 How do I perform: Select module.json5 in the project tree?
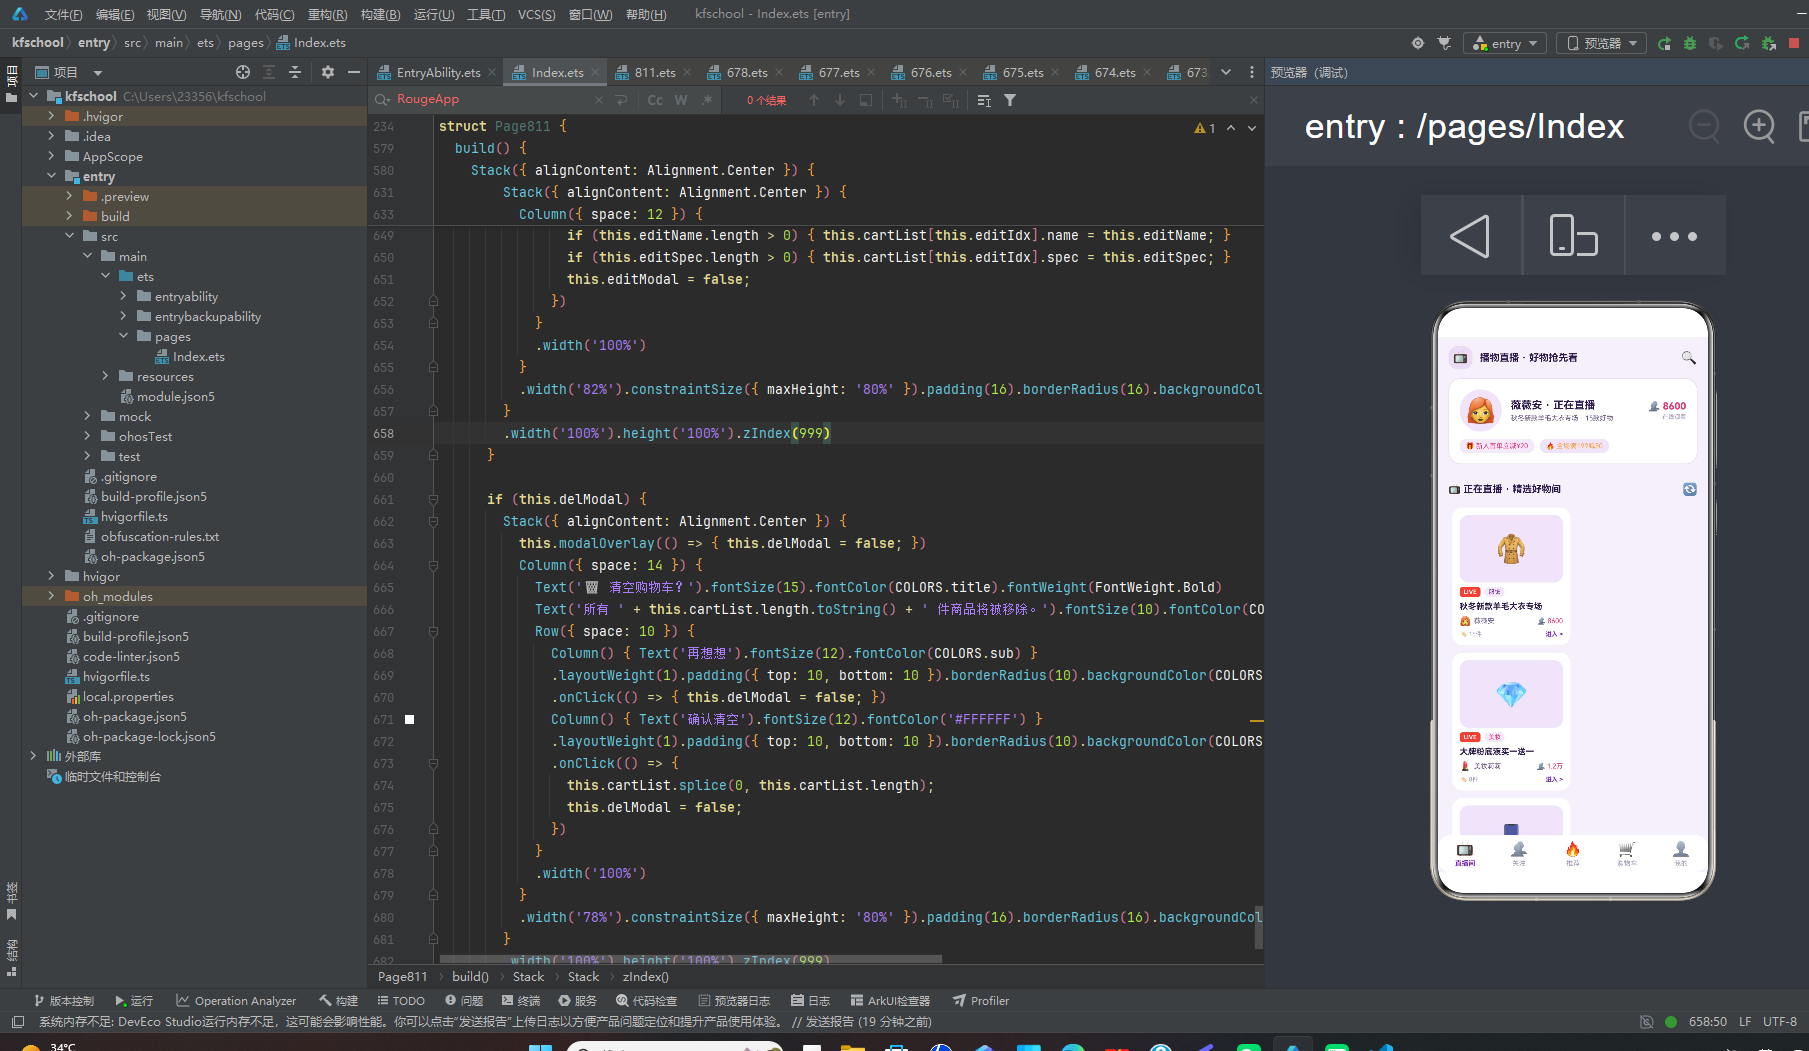click(x=175, y=396)
